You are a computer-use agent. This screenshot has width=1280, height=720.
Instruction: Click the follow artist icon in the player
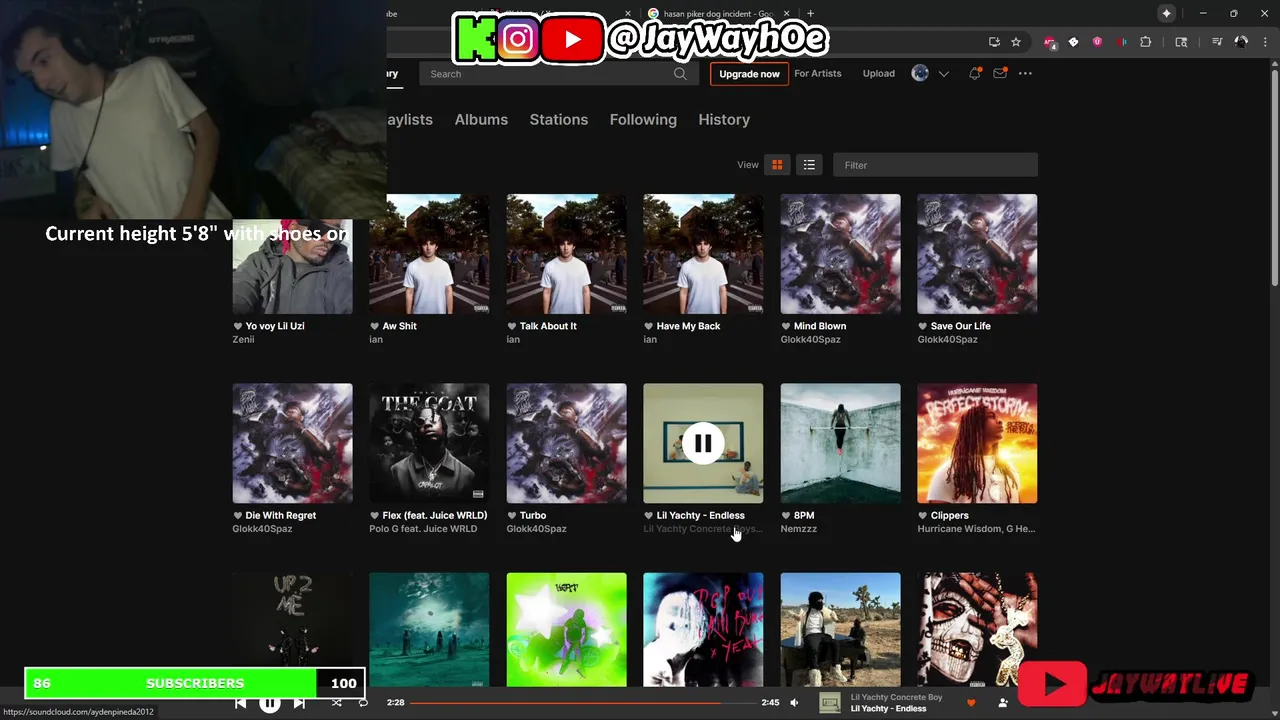click(x=1003, y=703)
